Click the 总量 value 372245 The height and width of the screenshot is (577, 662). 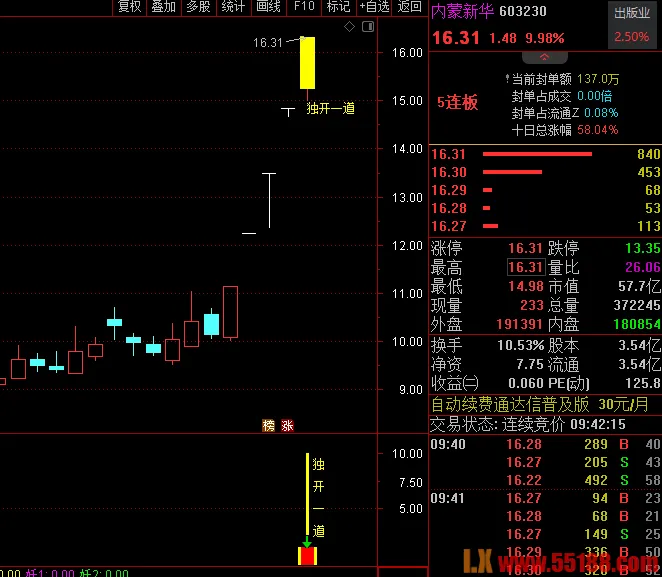pyautogui.click(x=637, y=305)
